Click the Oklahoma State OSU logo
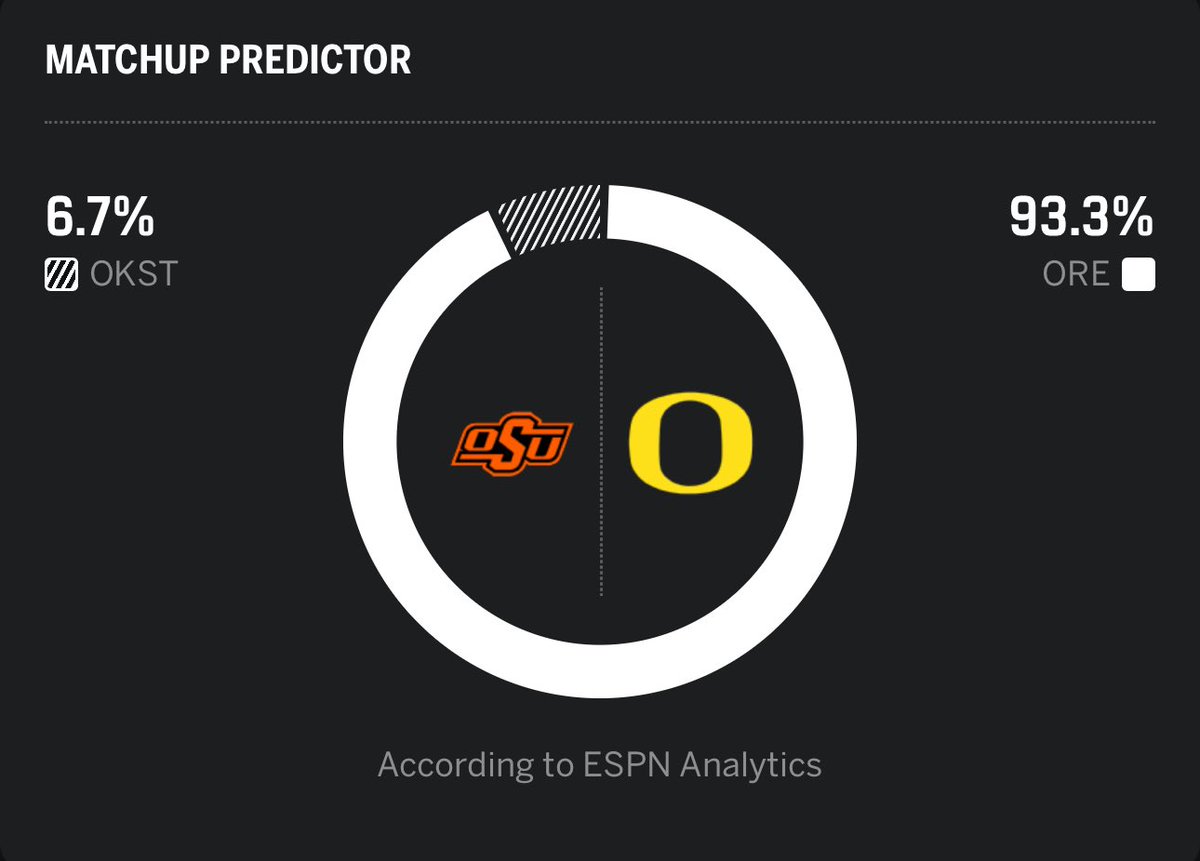The image size is (1200, 861). coord(512,443)
